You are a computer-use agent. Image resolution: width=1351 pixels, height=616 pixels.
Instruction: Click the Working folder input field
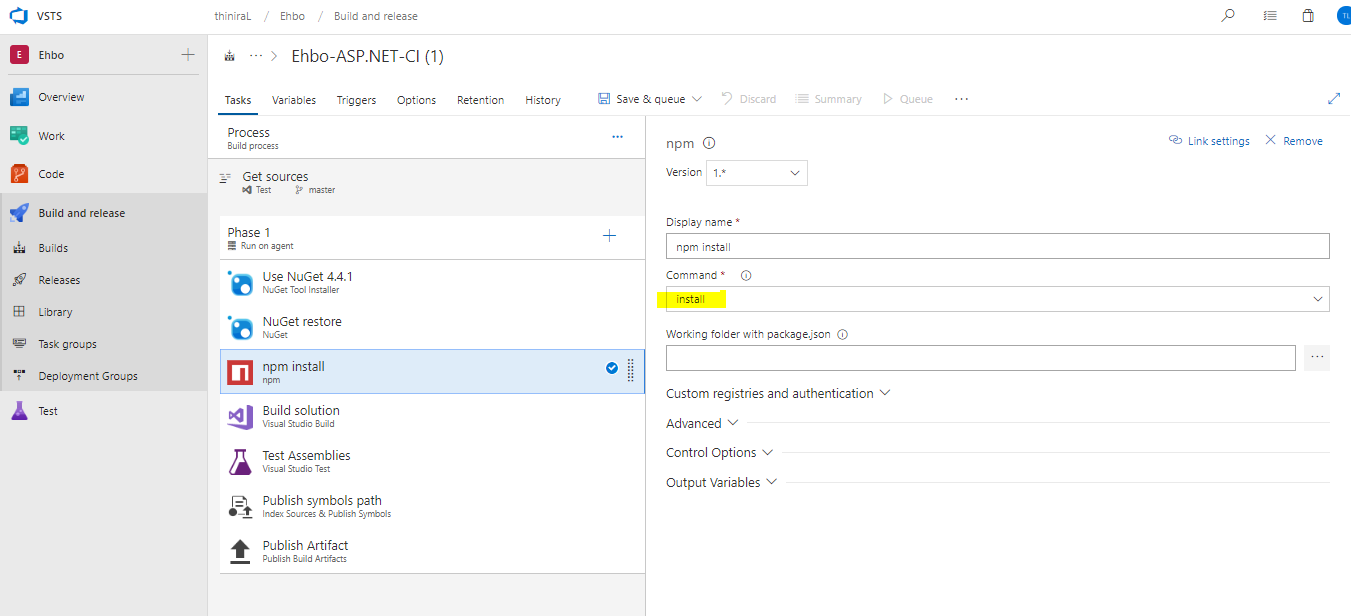pyautogui.click(x=981, y=358)
